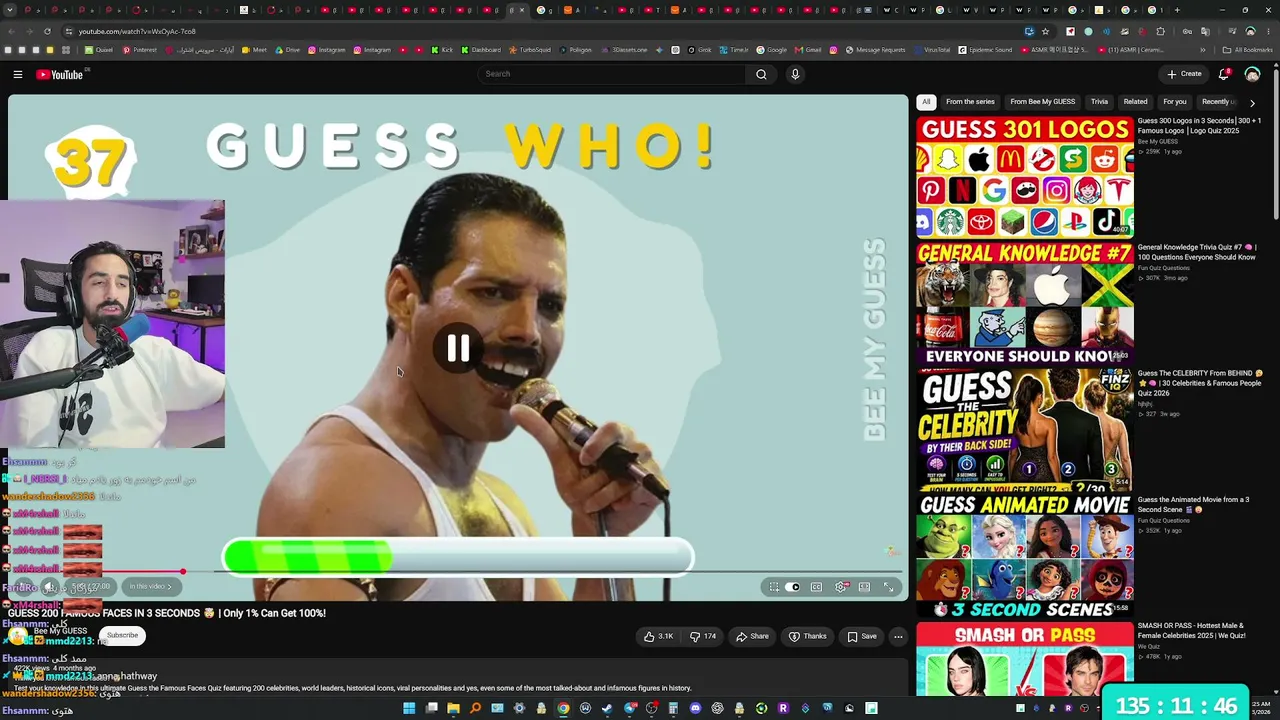
Task: Focus the YouTube search box
Action: [x=612, y=74]
